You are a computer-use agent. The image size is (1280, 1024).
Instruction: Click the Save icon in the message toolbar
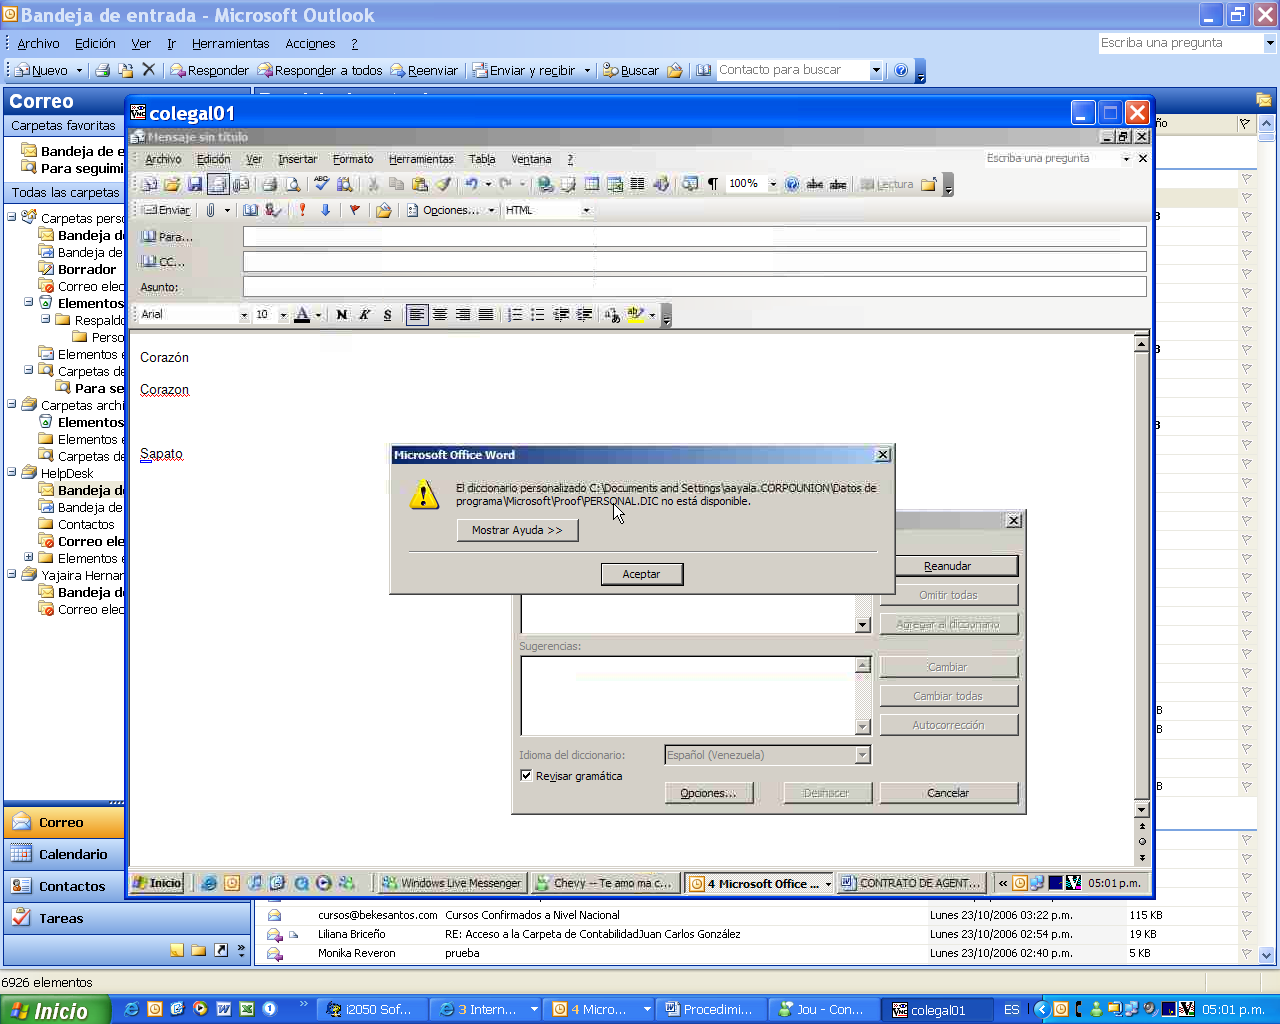pos(195,184)
